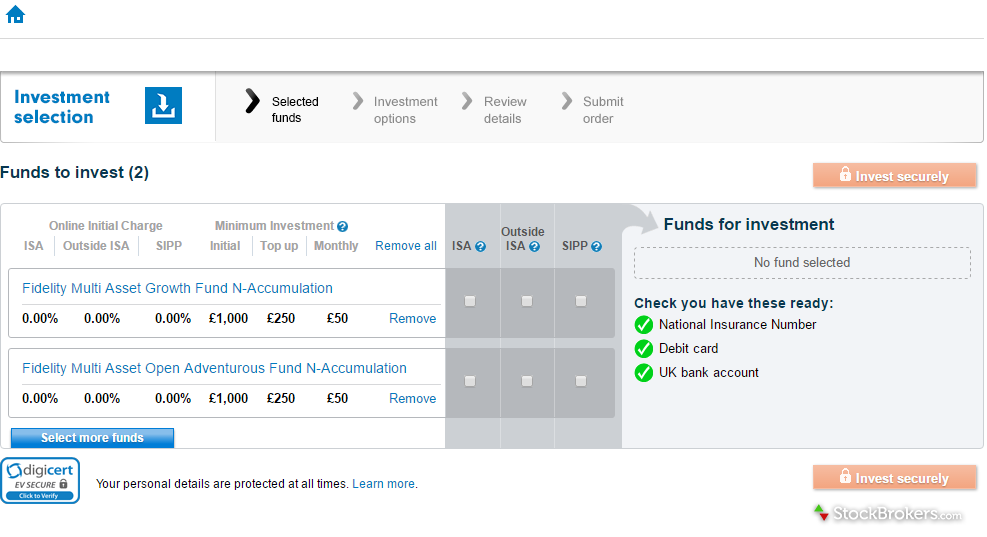Open Fidelity Multi Asset Growth Fund N-Accumulation link
The image size is (987, 537).
tap(178, 288)
